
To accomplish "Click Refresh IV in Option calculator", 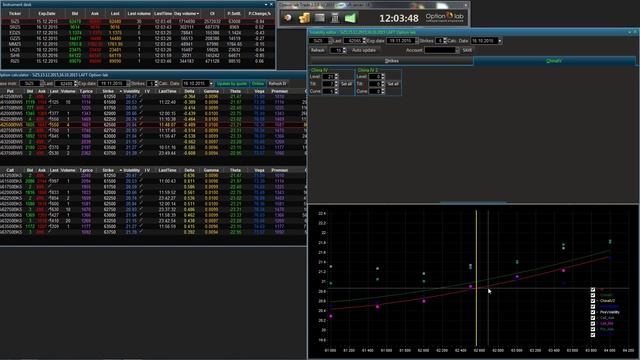I will [278, 83].
